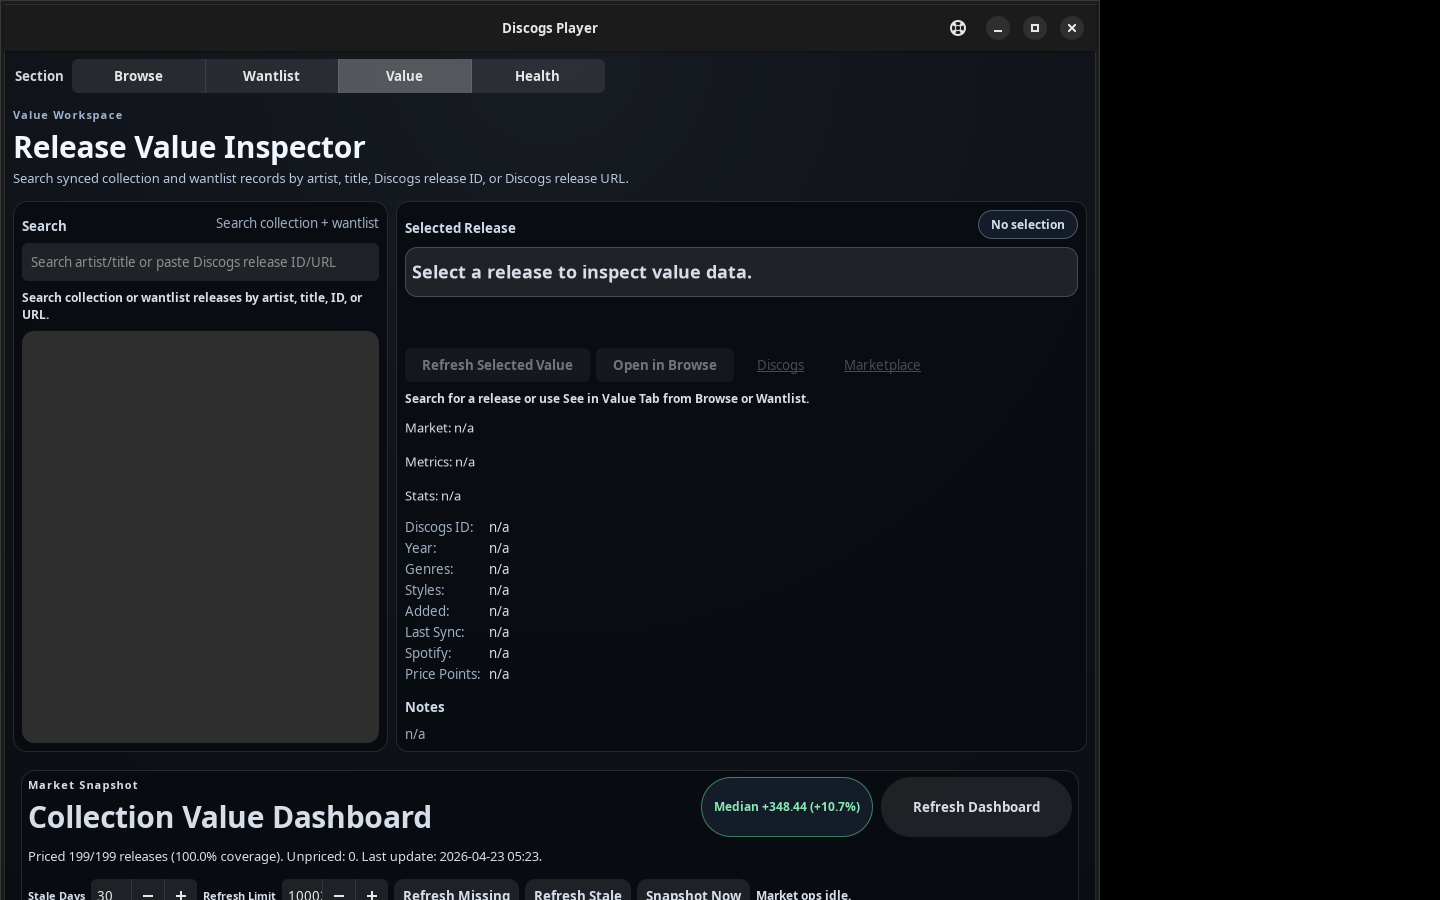Click the Median +348.44 badge
Screen dimensions: 1440x900
tap(787, 807)
